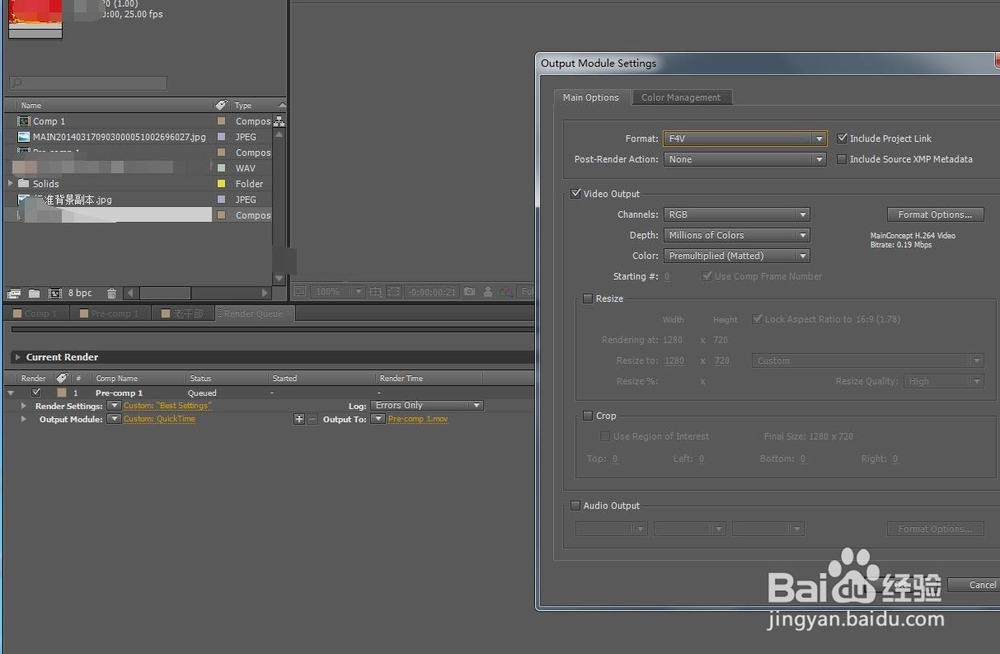Click the Interpret Footage icon in Project panel

click(14, 294)
